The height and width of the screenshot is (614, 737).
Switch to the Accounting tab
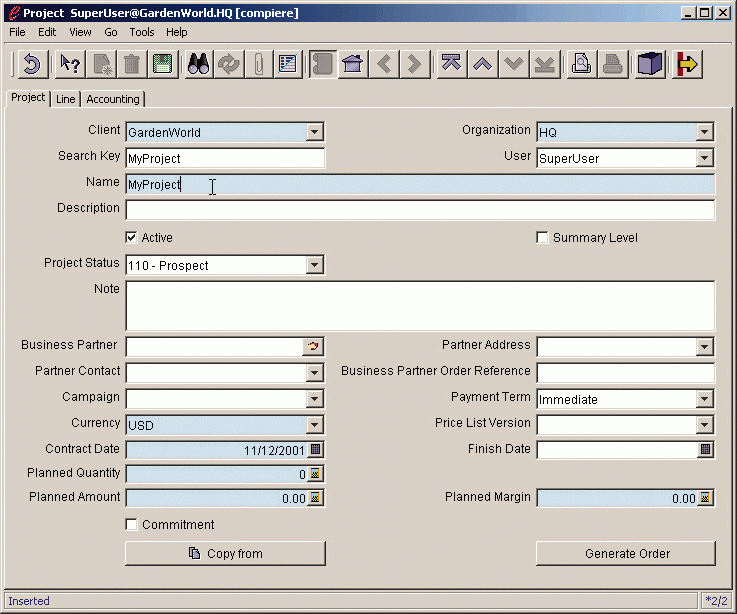(113, 99)
